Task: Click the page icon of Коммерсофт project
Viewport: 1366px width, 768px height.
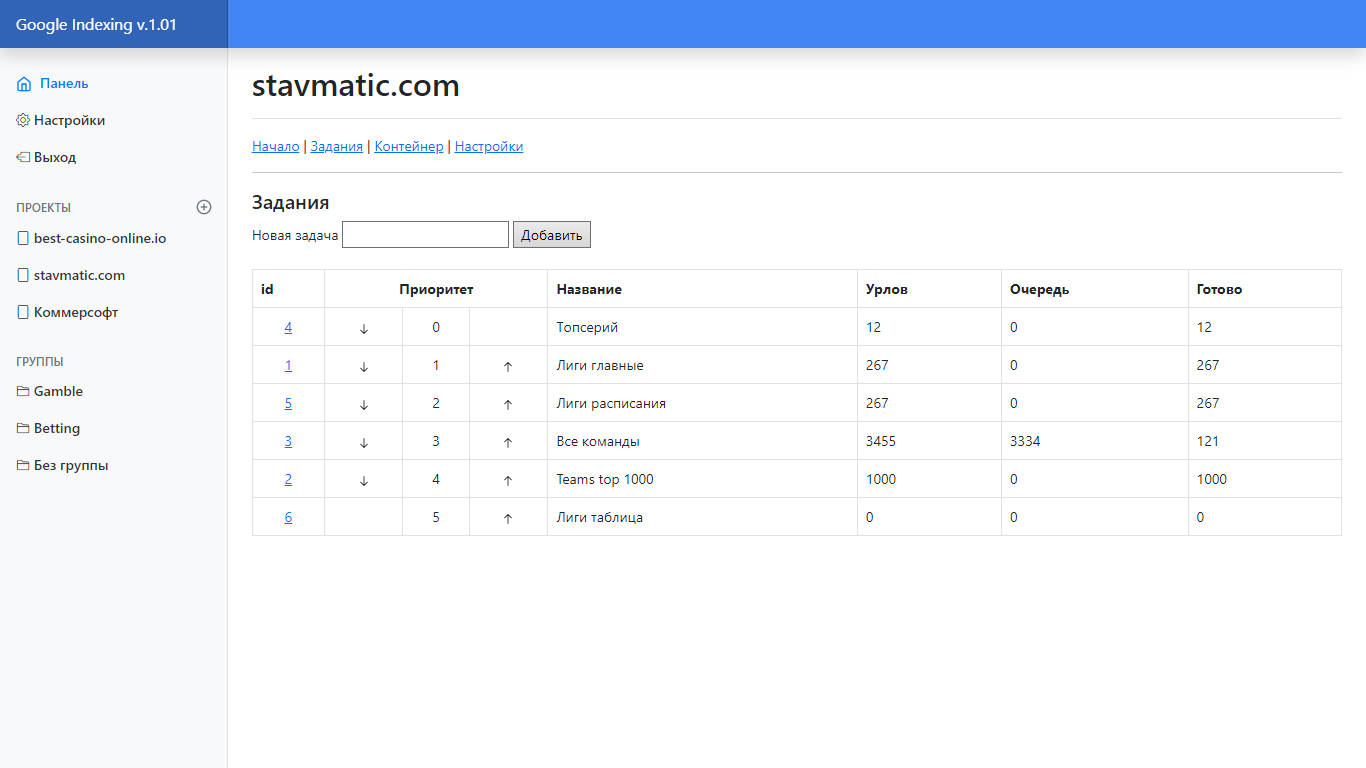Action: point(23,312)
